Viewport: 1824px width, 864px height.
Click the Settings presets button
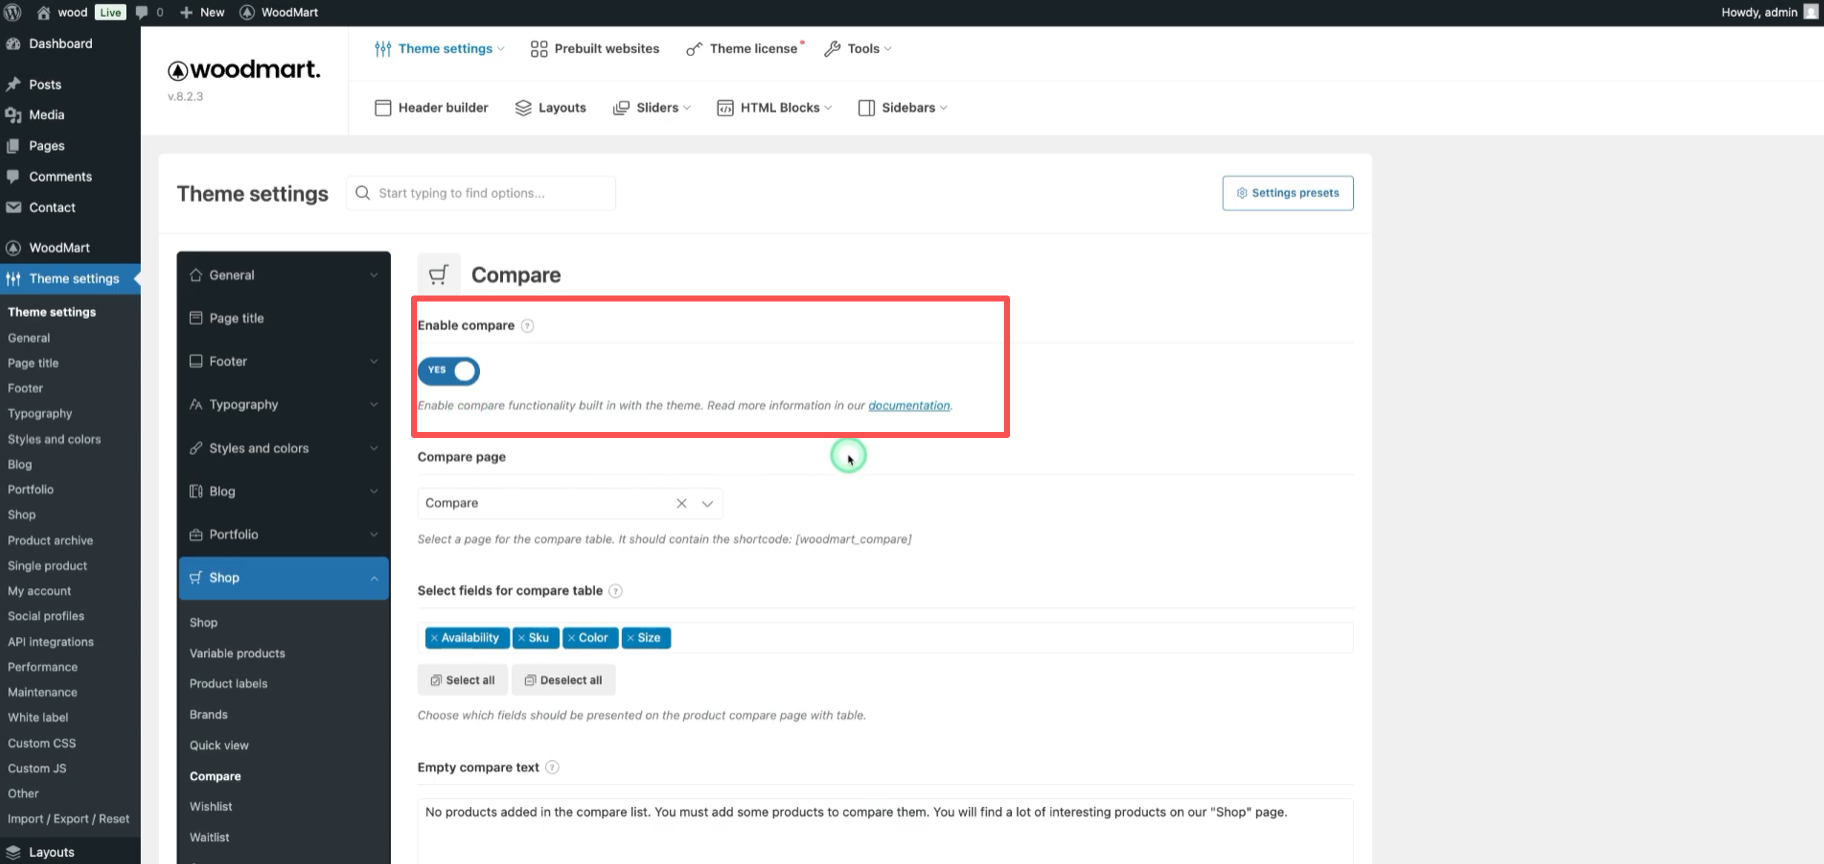(1287, 193)
